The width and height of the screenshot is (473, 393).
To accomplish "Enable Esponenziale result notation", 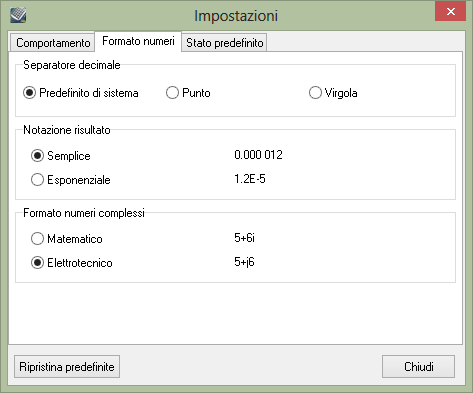I will point(71,180).
